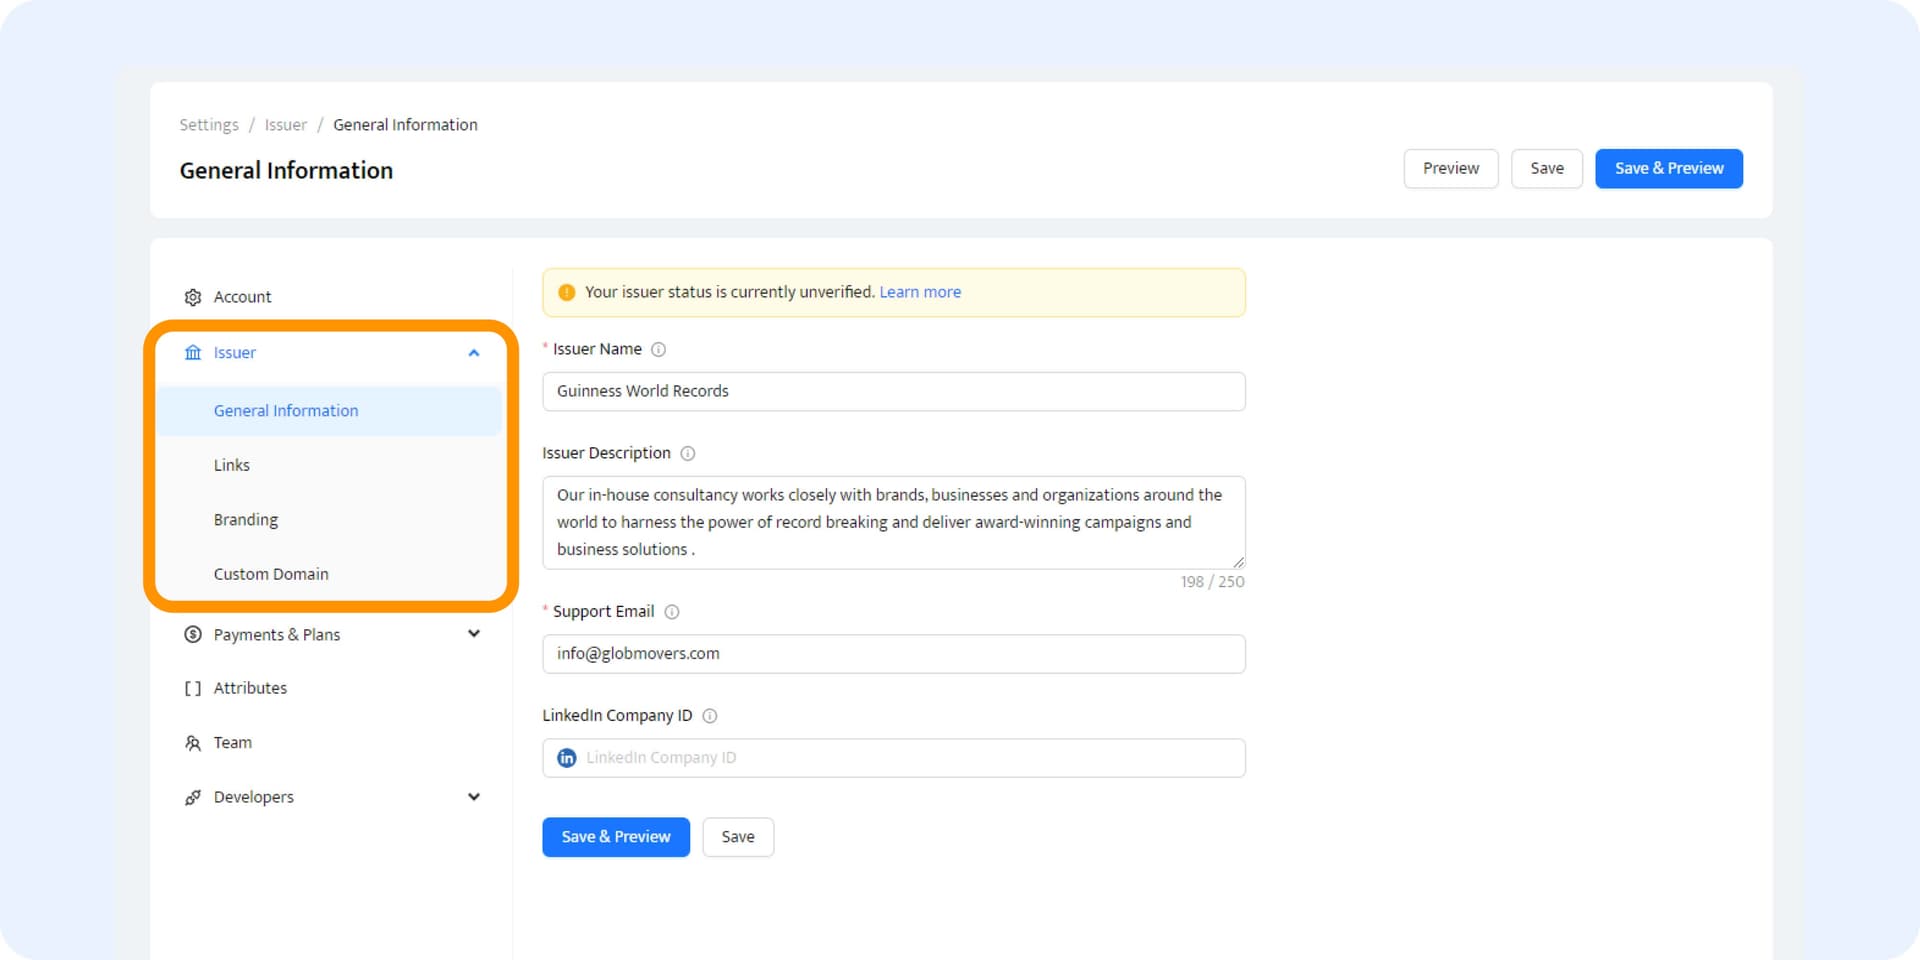
Task: Click the LinkedIn Company ID input field
Action: pyautogui.click(x=893, y=757)
